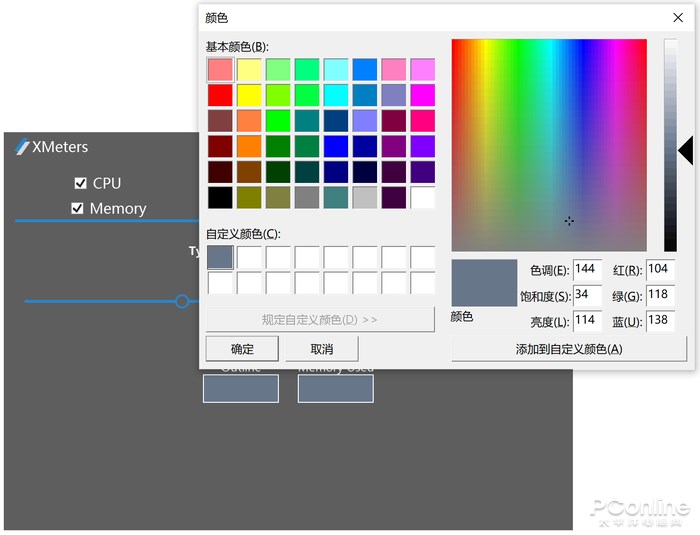Screen dimensions: 700x535
Task: Select the black basic color swatch
Action: pyautogui.click(x=220, y=197)
